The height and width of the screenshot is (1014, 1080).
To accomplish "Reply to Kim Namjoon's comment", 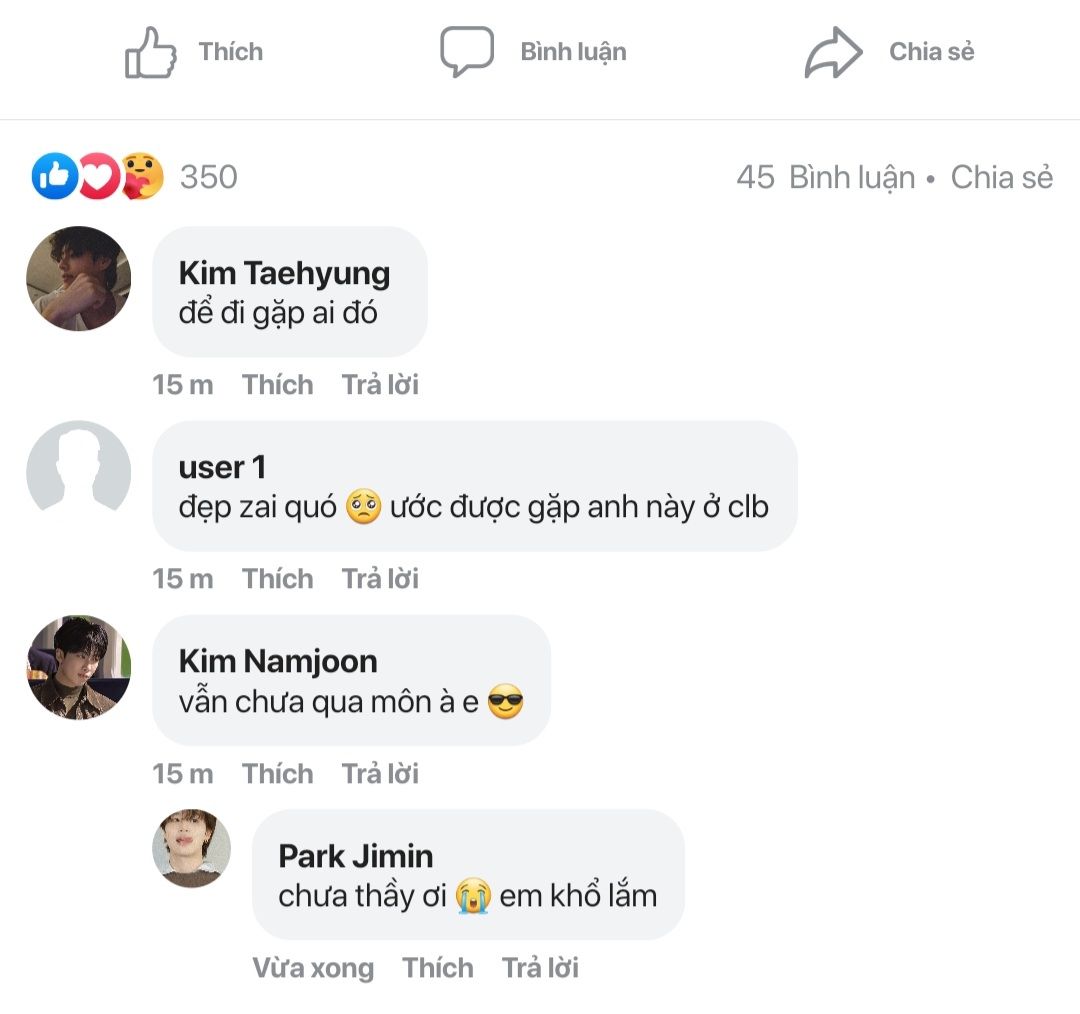I will pos(380,774).
